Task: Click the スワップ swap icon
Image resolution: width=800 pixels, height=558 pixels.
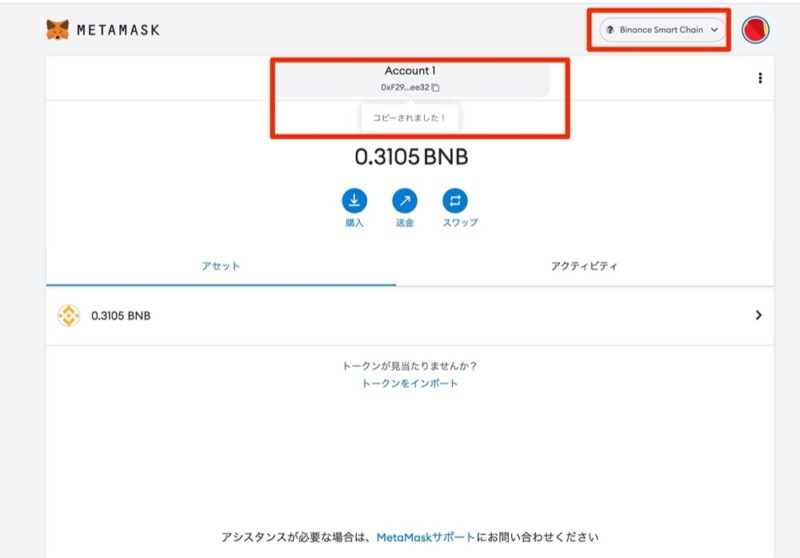Action: (x=455, y=200)
